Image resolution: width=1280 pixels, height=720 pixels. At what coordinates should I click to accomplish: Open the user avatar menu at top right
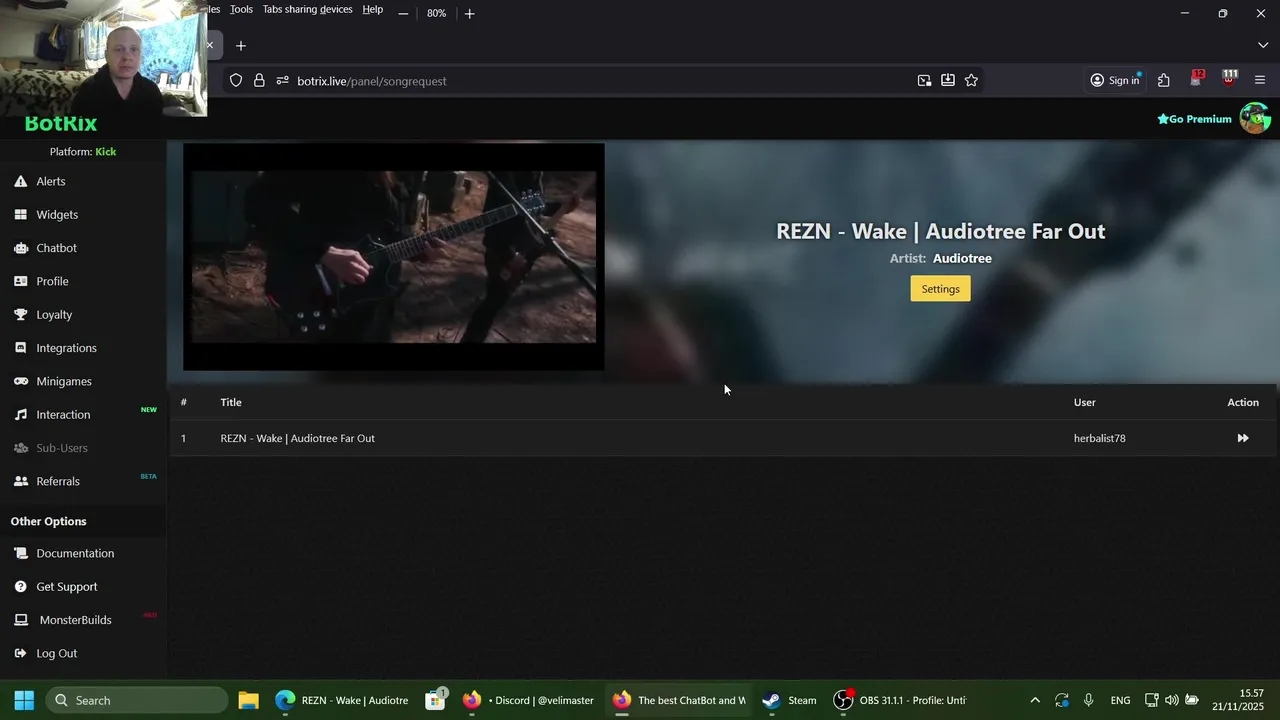pos(1254,118)
